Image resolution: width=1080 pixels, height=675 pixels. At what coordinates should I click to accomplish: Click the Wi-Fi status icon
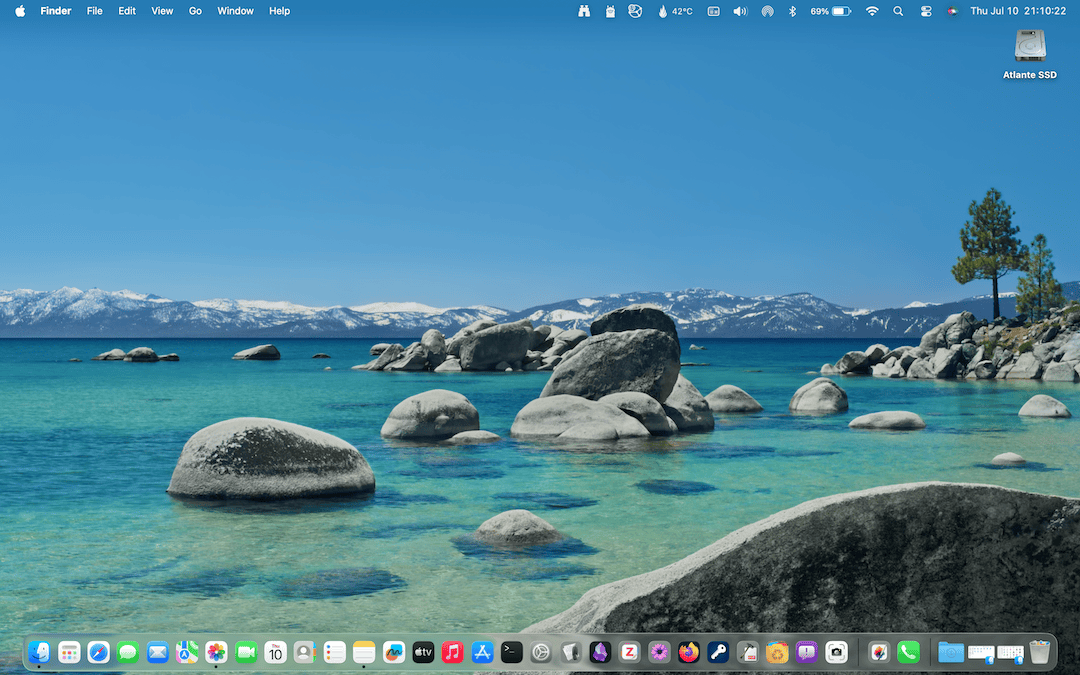pyautogui.click(x=872, y=11)
